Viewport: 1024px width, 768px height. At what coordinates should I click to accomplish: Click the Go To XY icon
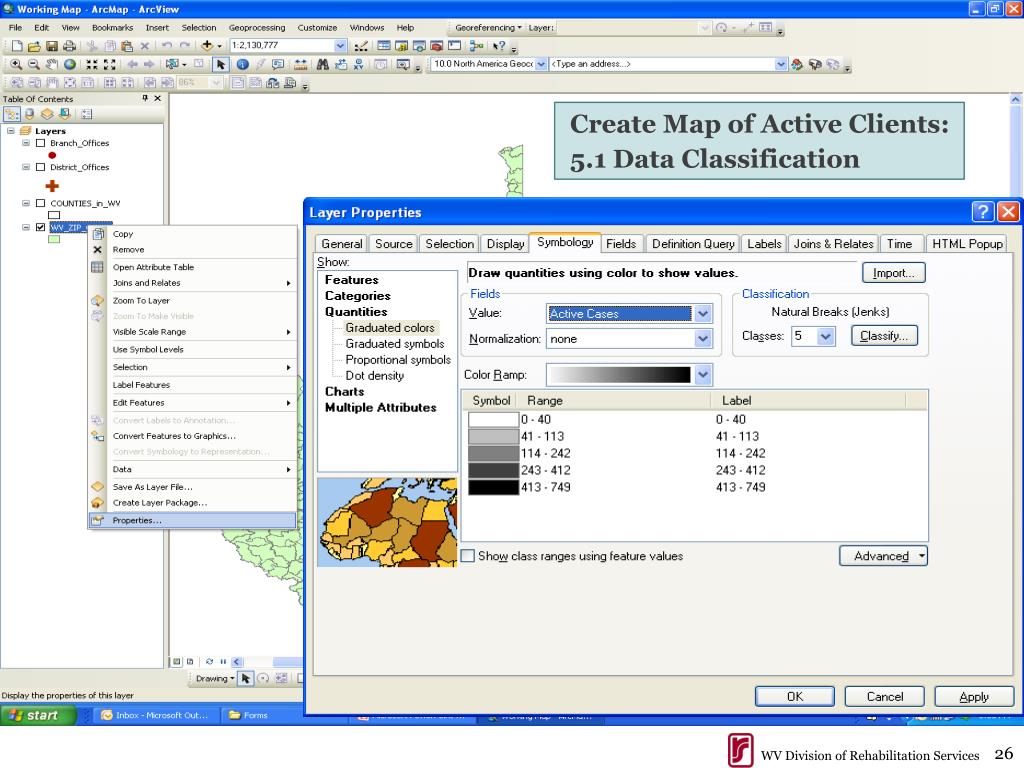359,64
